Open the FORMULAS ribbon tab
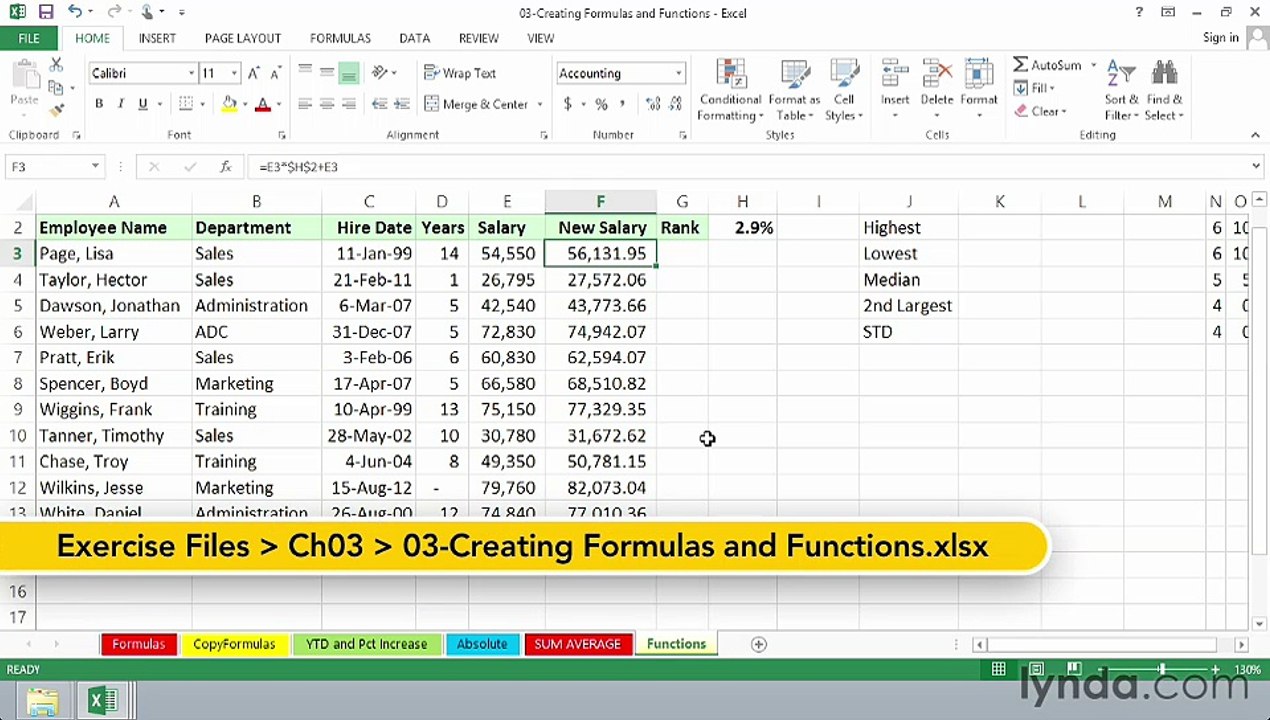The width and height of the screenshot is (1270, 720). point(340,38)
